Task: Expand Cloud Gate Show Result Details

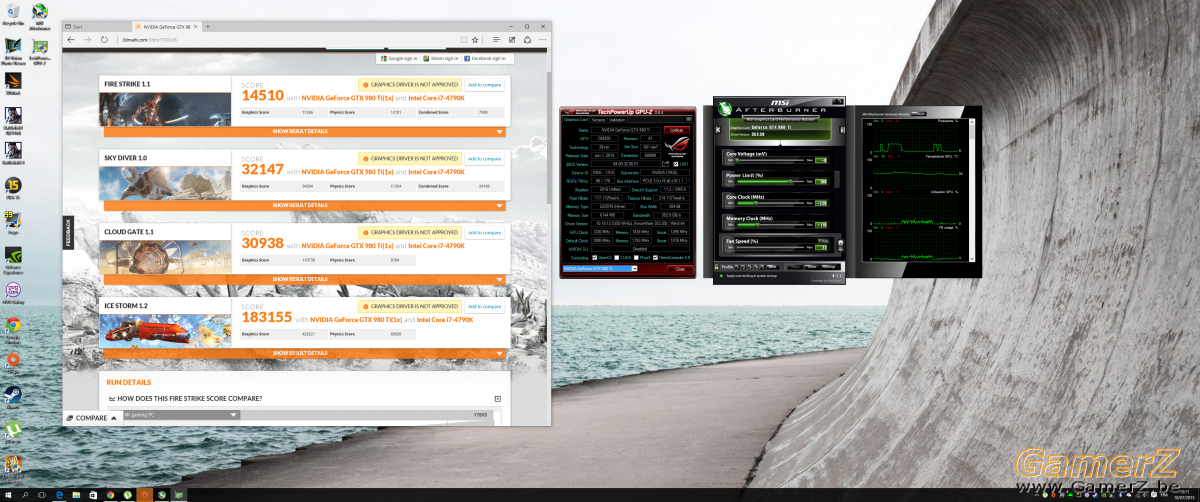Action: 305,279
